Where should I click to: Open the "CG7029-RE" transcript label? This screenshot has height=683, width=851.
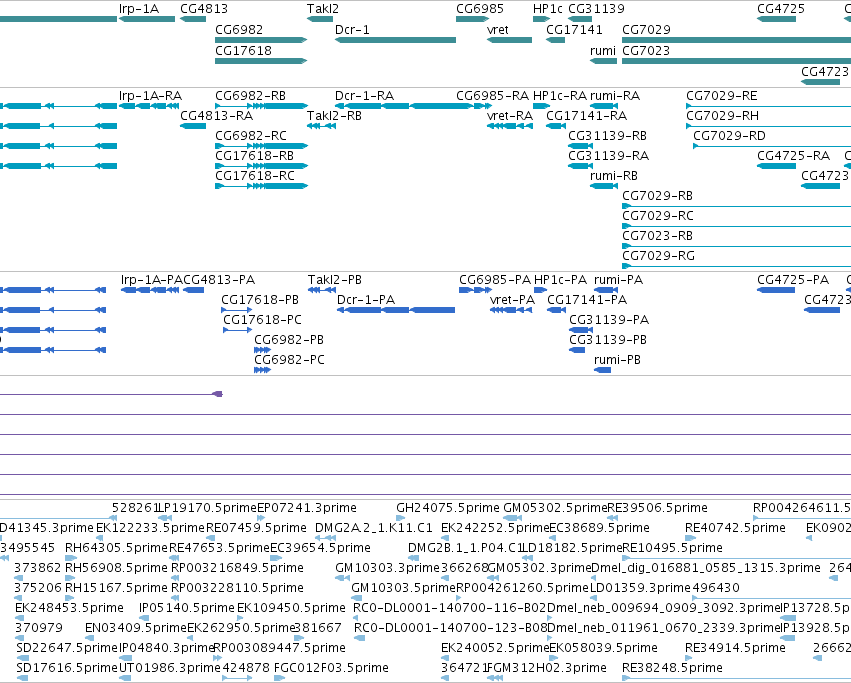(721, 96)
